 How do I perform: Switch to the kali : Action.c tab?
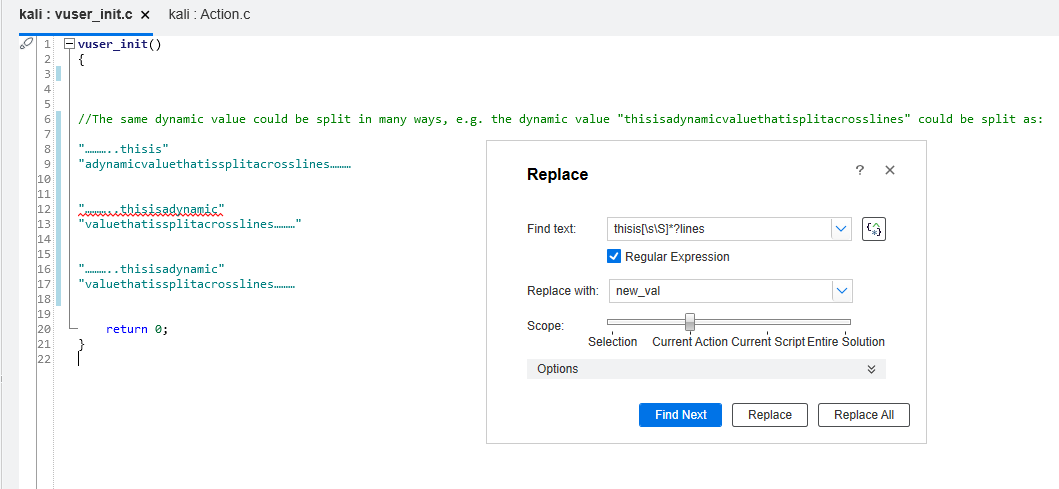pyautogui.click(x=209, y=14)
